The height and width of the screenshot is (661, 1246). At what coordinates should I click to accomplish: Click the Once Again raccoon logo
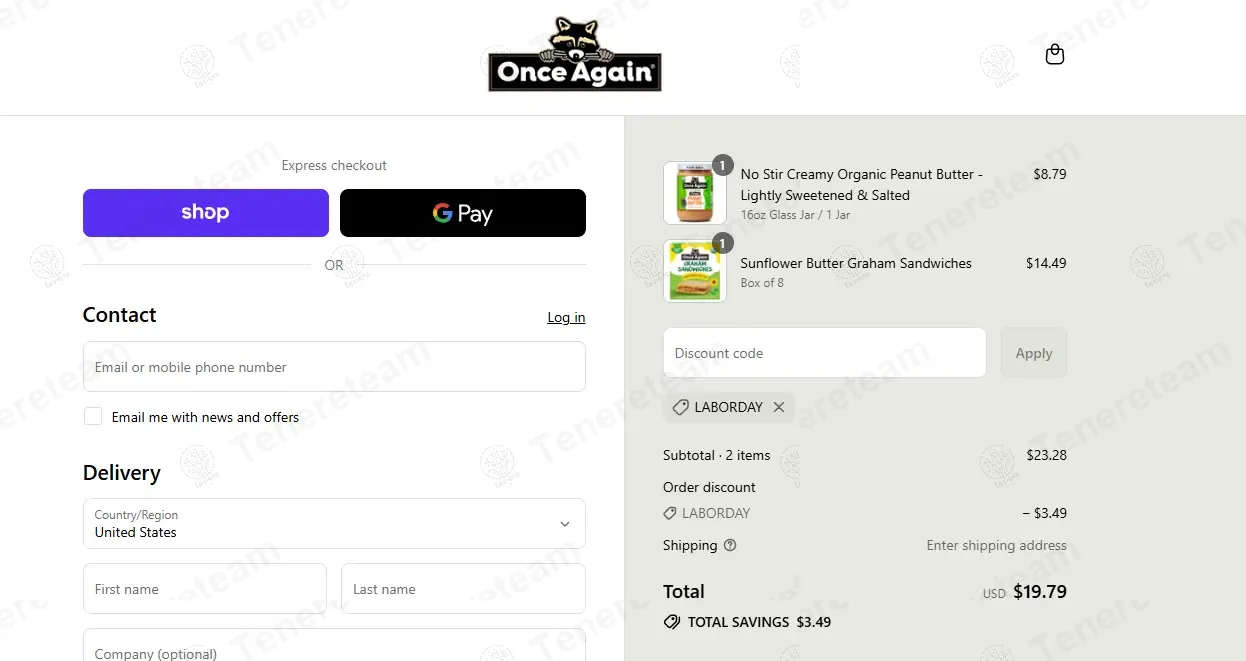pyautogui.click(x=575, y=54)
